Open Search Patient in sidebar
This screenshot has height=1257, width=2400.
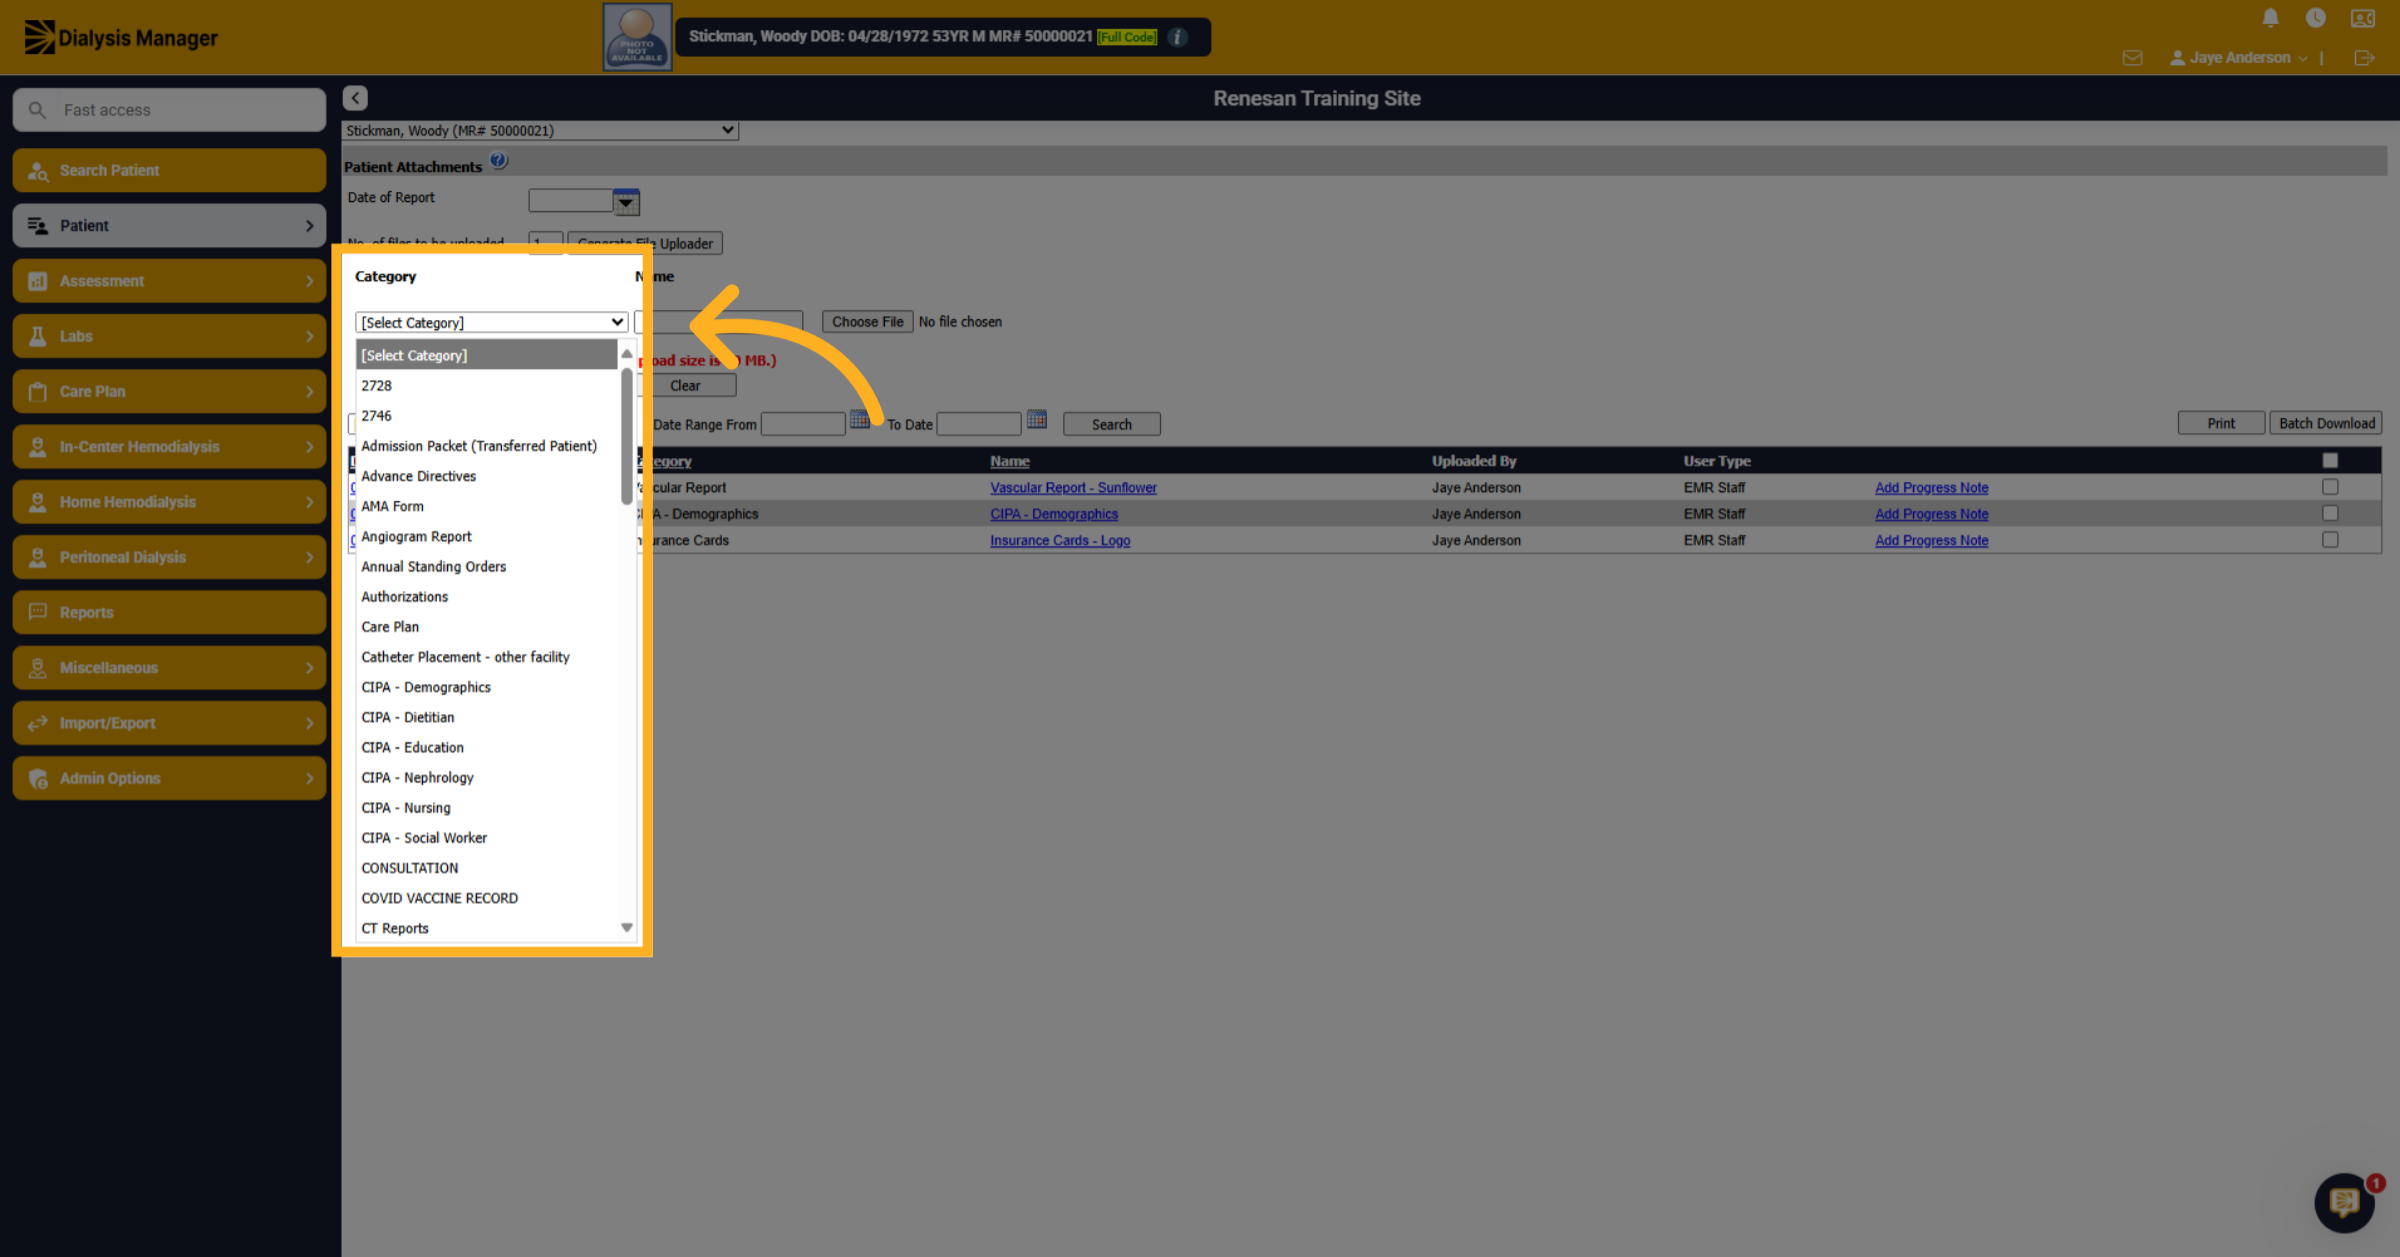click(x=169, y=170)
